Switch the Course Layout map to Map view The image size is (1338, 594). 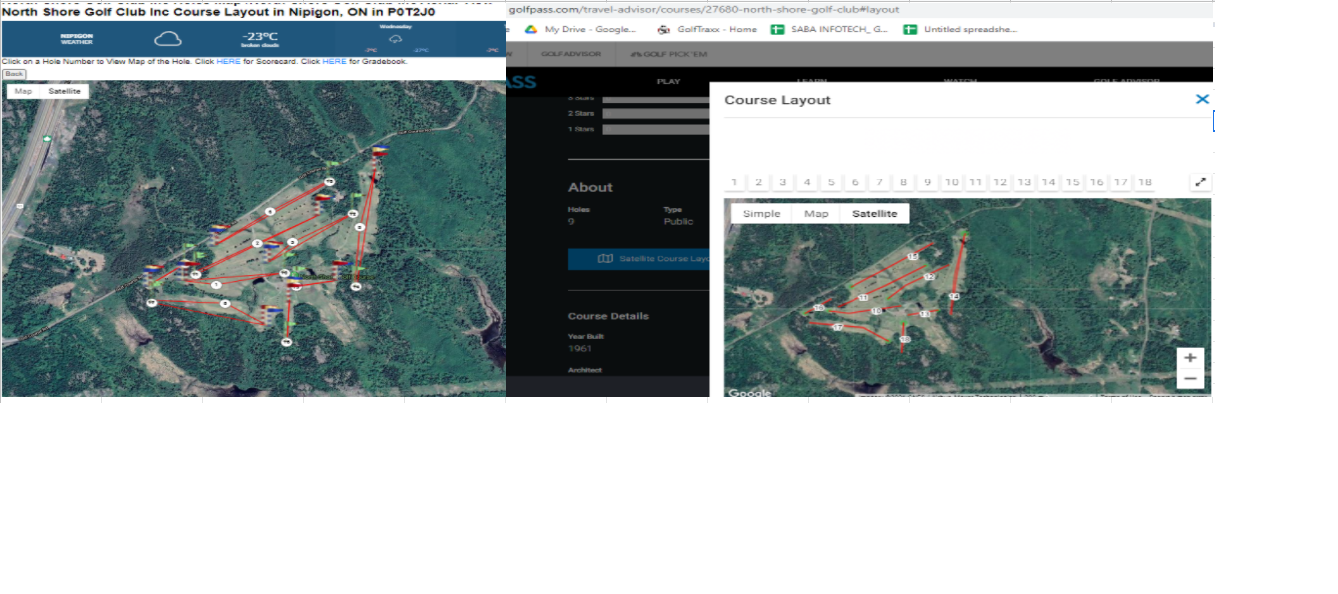tap(816, 214)
